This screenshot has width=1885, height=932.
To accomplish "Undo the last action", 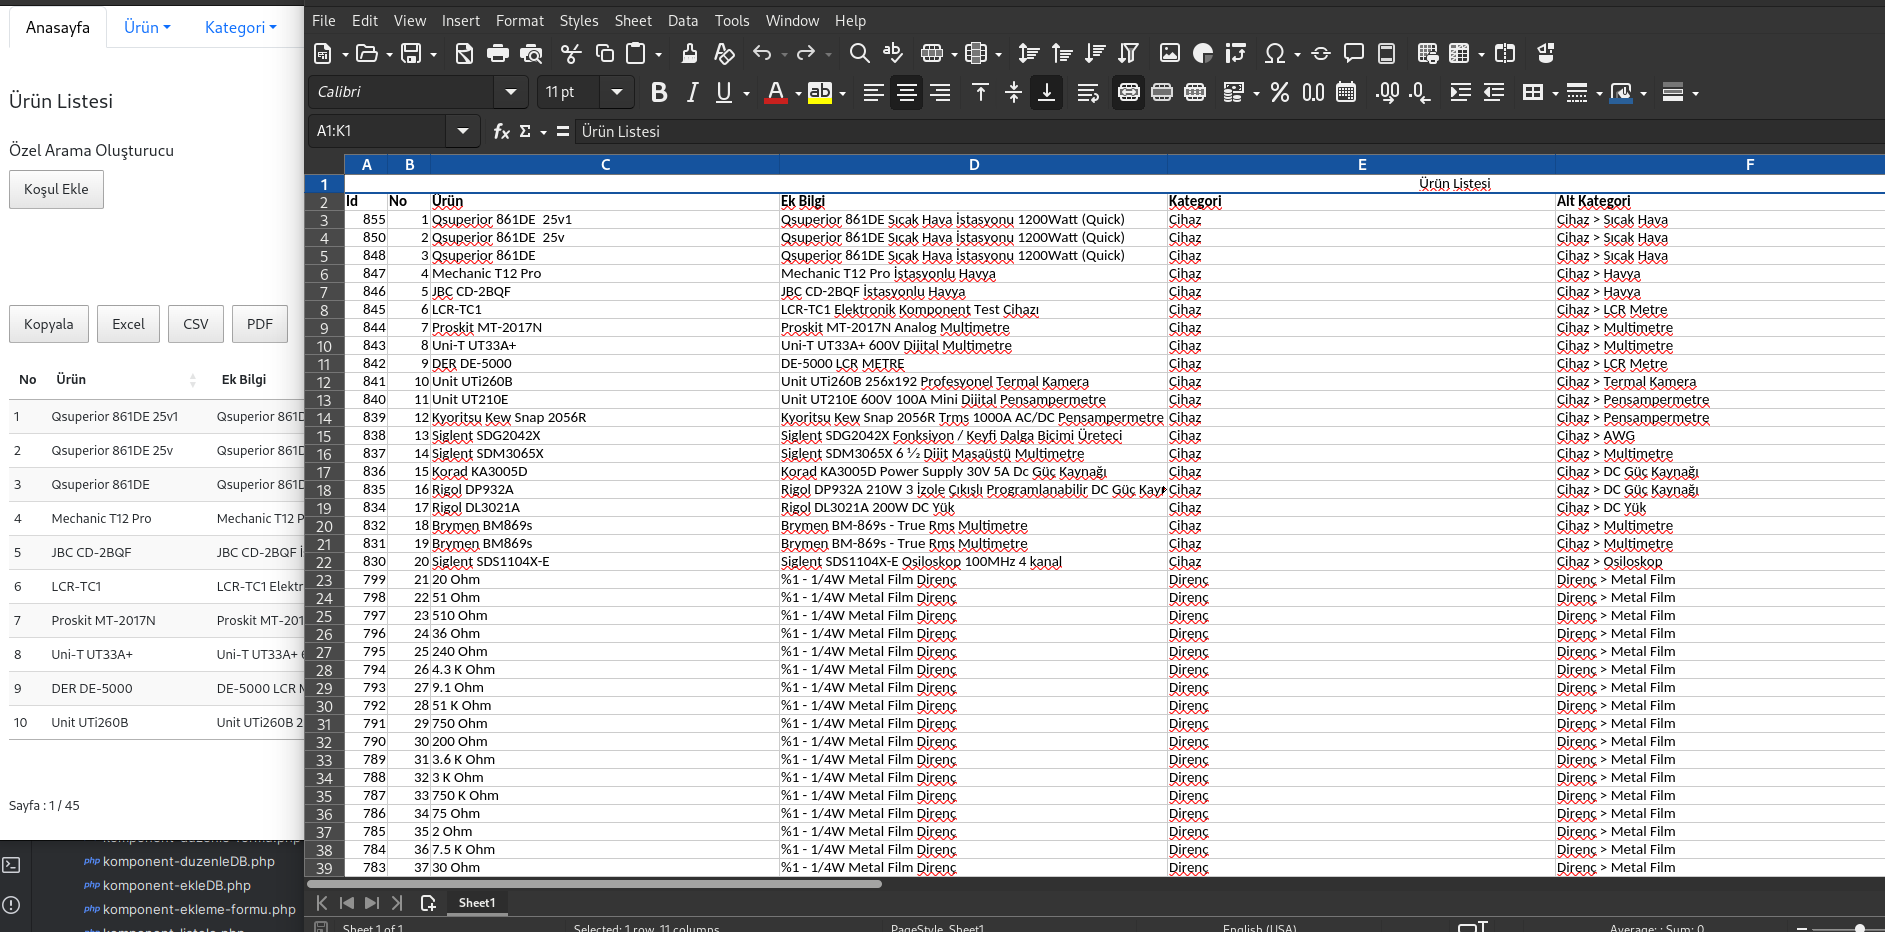I will [x=762, y=54].
